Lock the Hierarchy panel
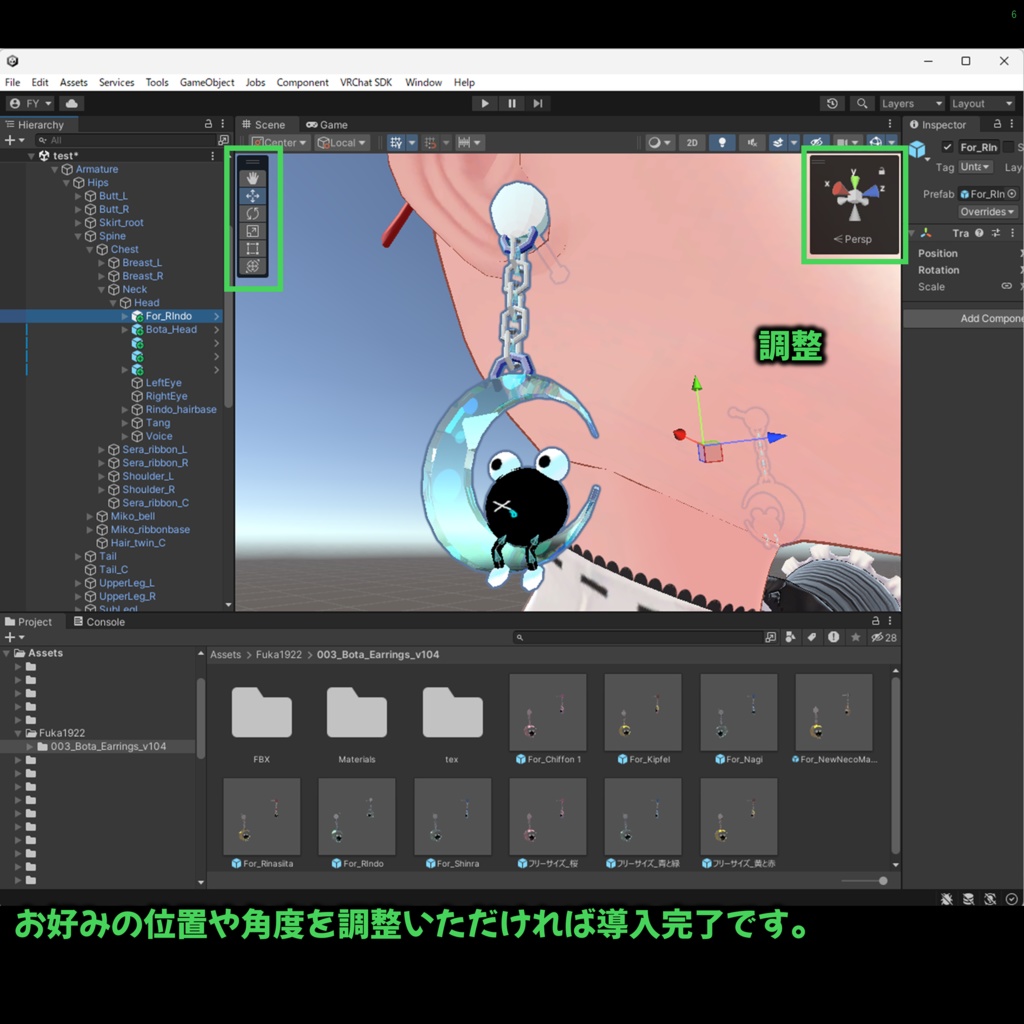Image resolution: width=1024 pixels, height=1024 pixels. click(x=208, y=124)
